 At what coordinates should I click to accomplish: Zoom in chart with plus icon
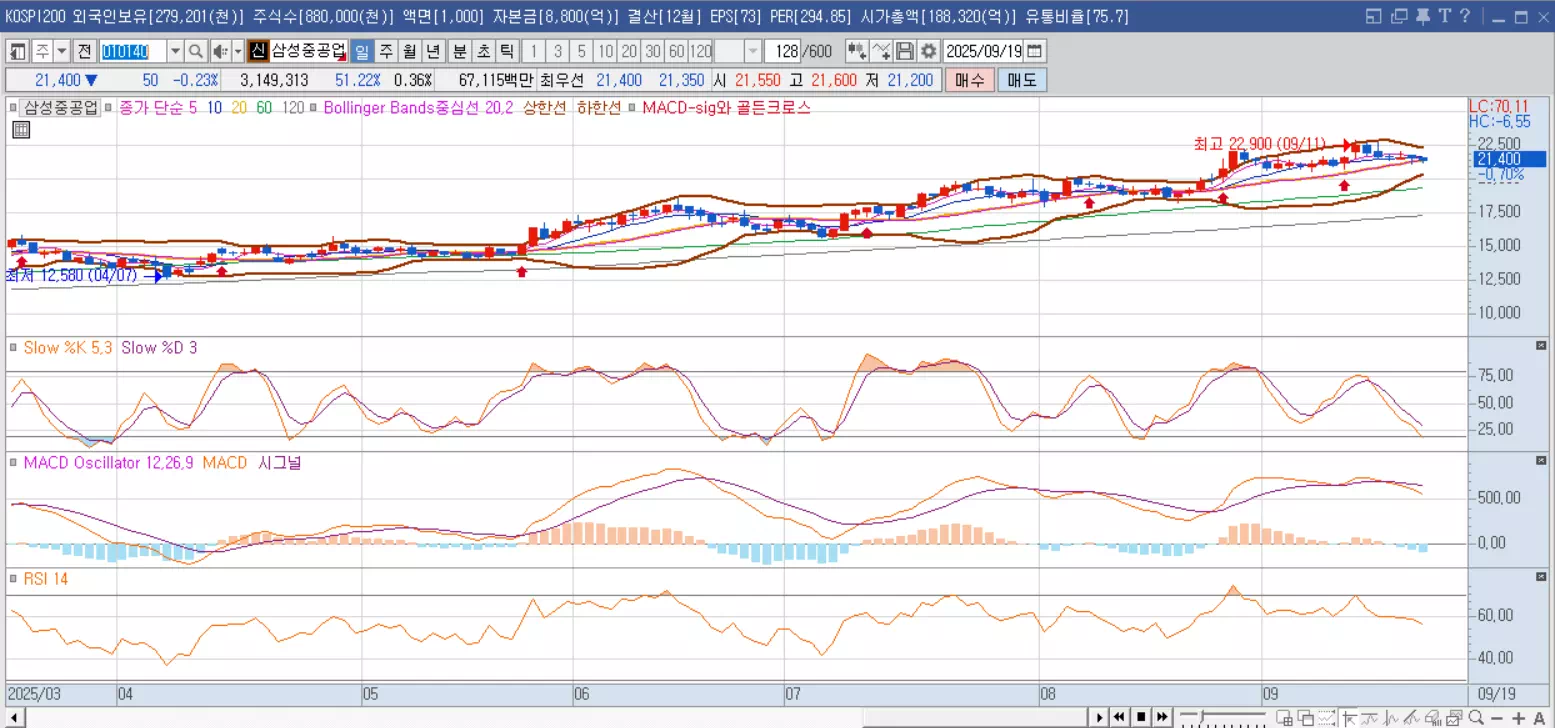tap(1518, 718)
